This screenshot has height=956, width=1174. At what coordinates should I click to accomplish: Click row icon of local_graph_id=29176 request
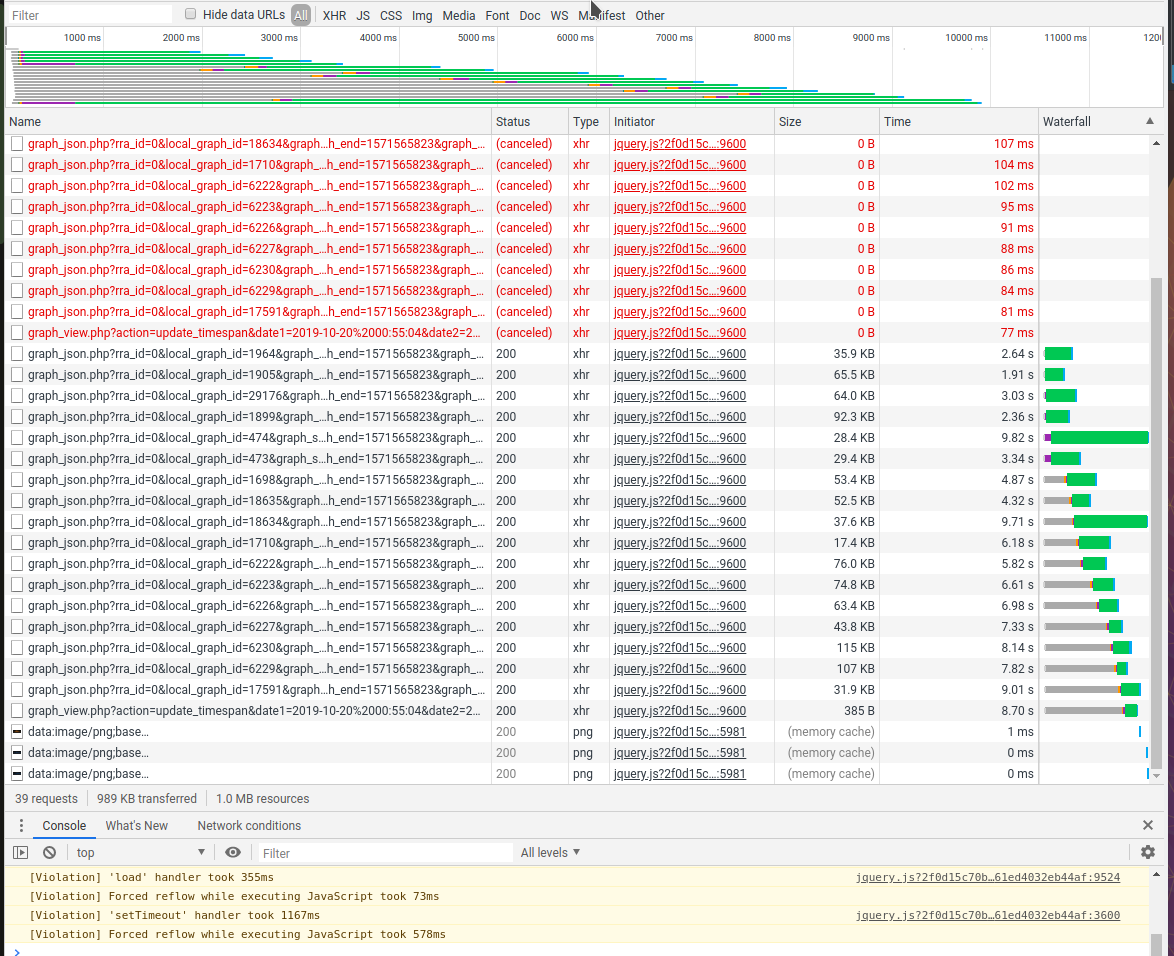pos(17,395)
